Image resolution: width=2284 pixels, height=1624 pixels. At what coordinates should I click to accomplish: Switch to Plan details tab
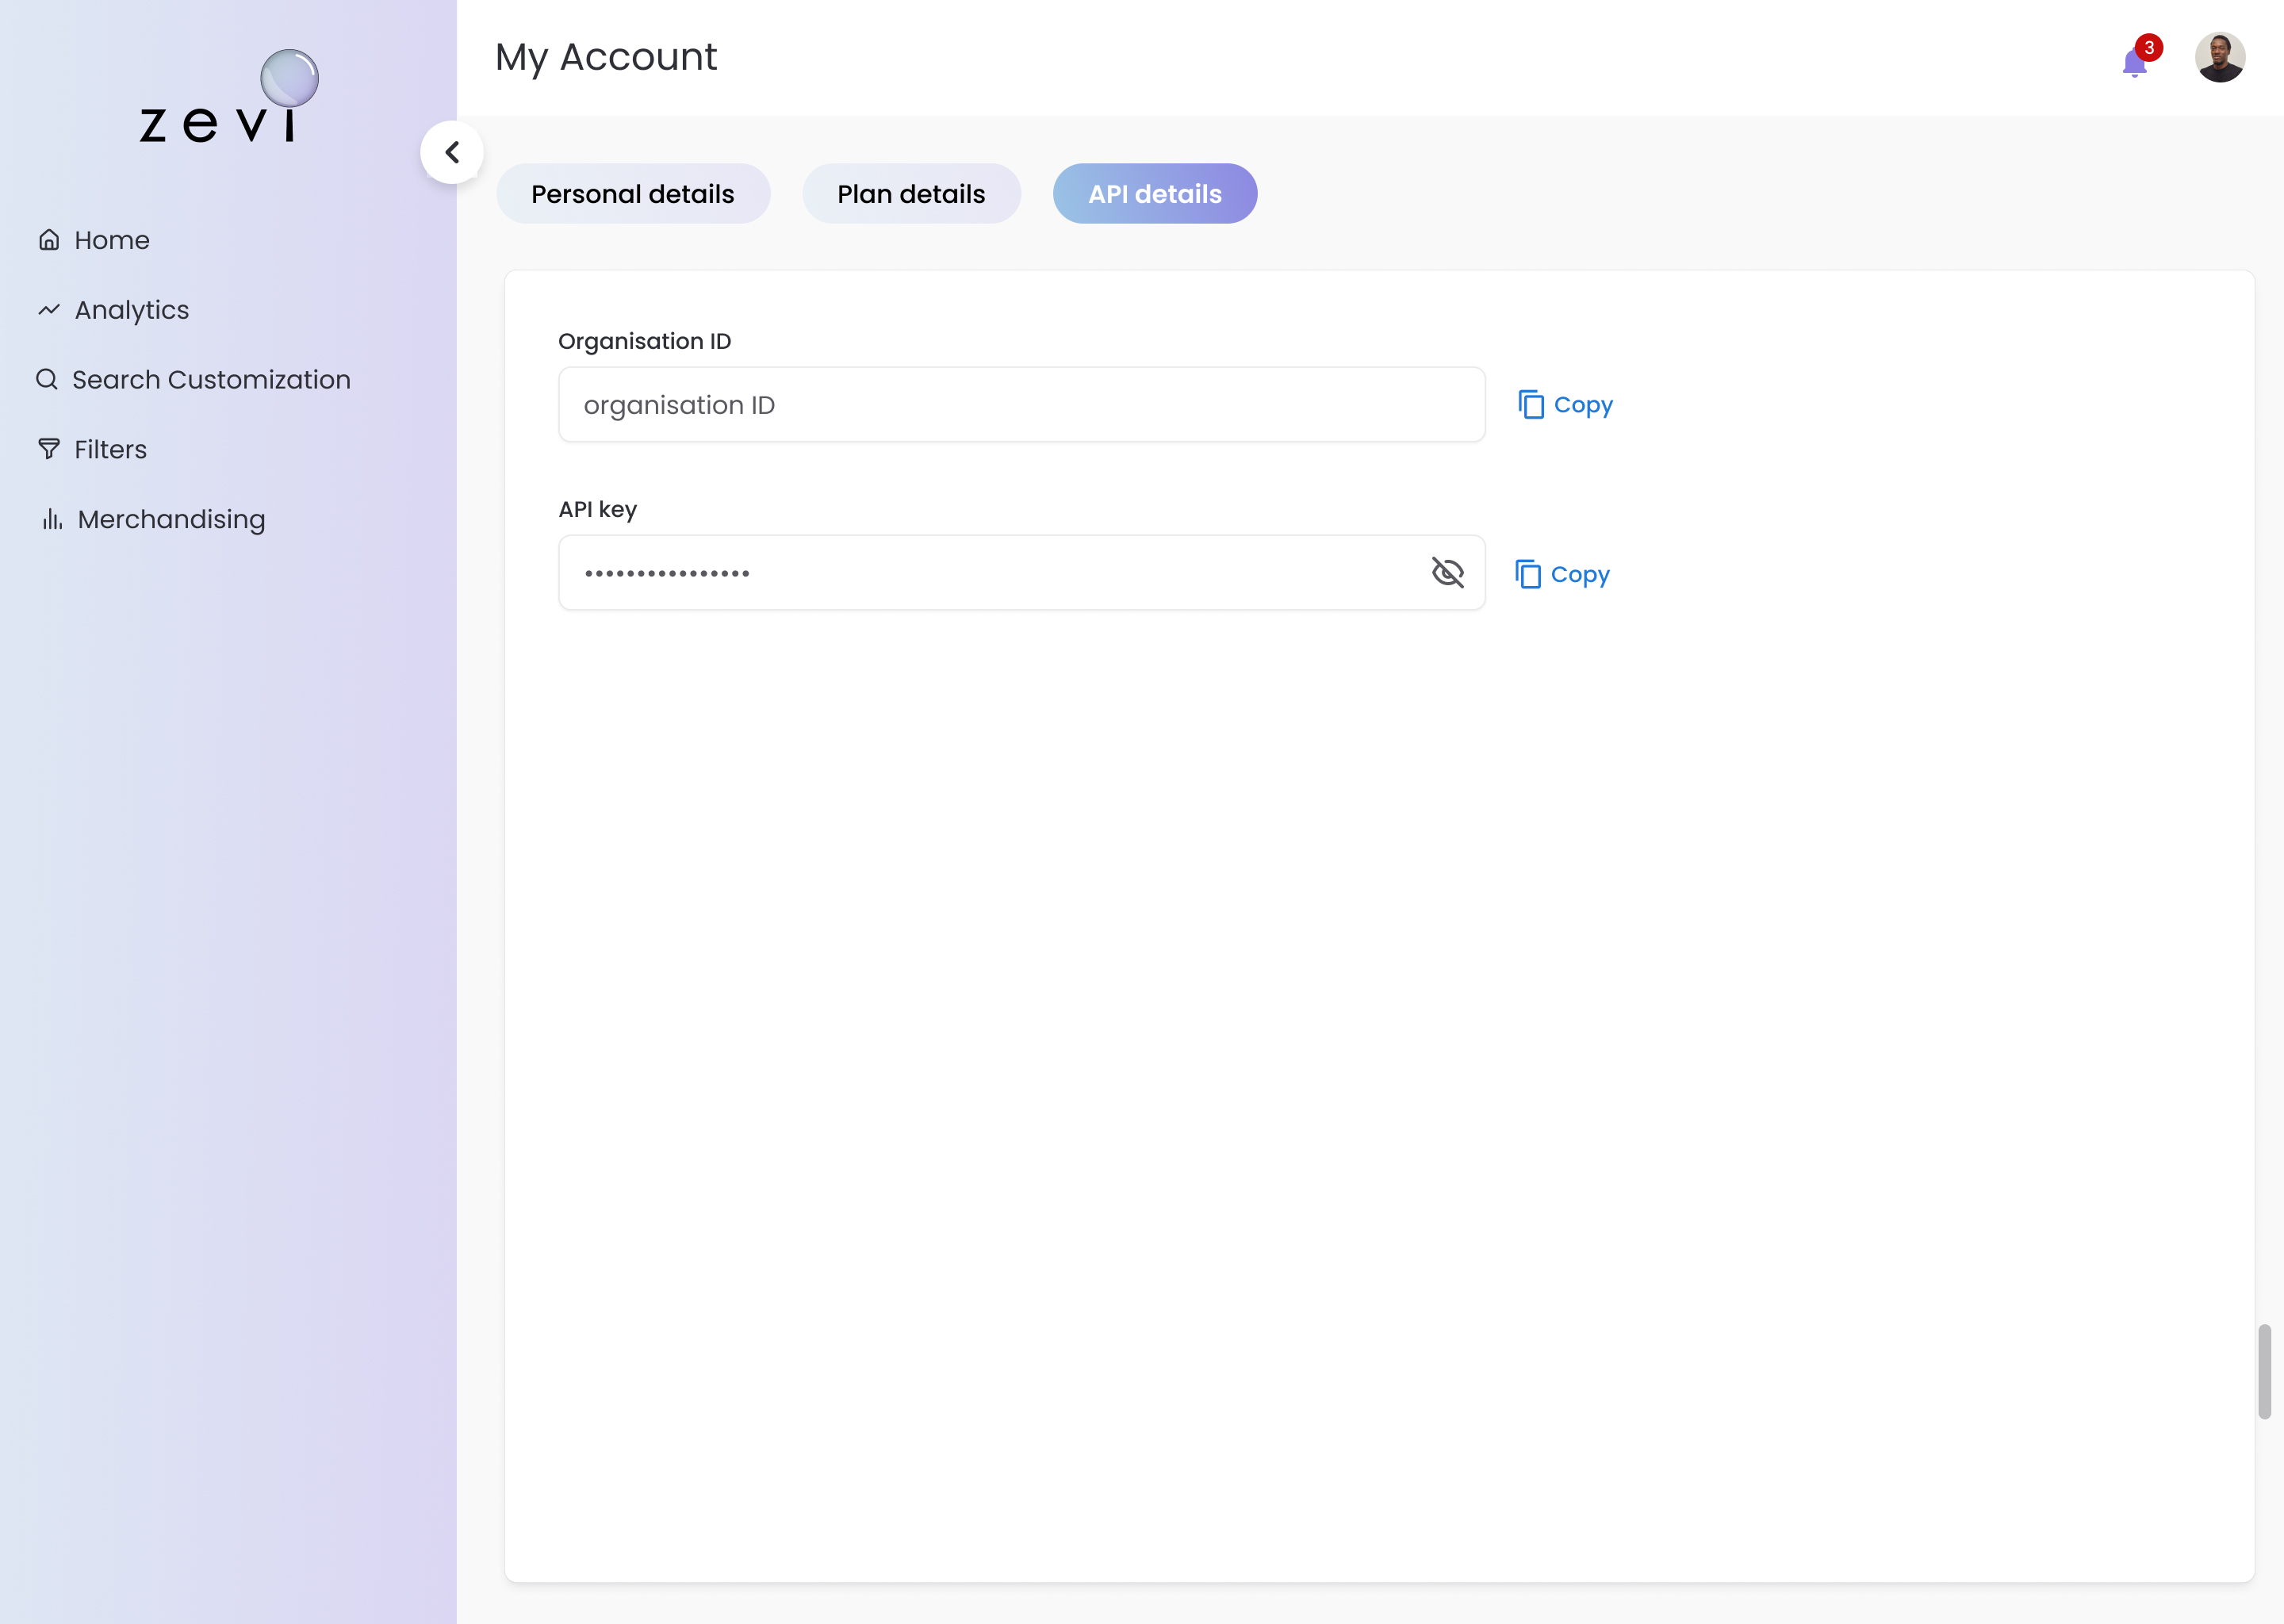coord(910,194)
